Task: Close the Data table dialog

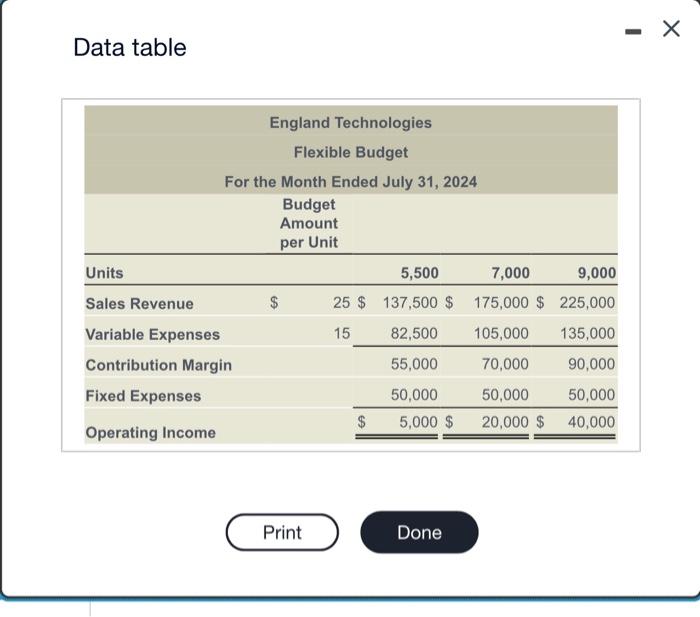Action: point(672,29)
